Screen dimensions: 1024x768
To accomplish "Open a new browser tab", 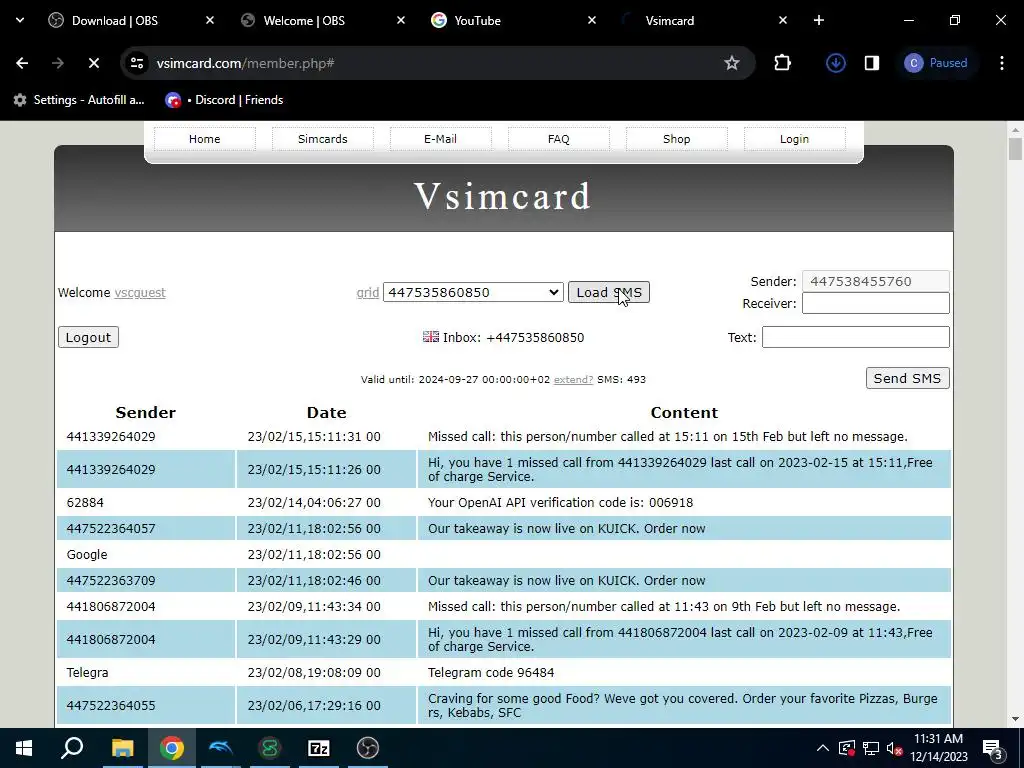I will click(819, 20).
